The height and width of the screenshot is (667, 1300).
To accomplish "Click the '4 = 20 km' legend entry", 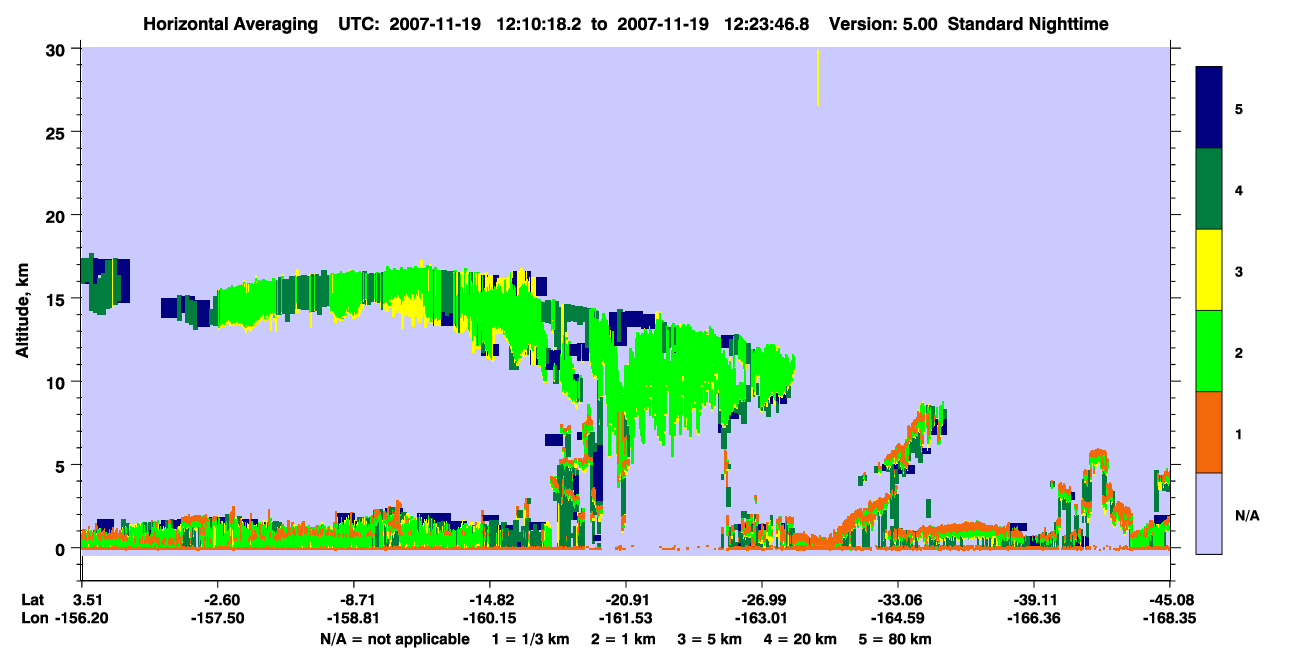I will [x=800, y=639].
